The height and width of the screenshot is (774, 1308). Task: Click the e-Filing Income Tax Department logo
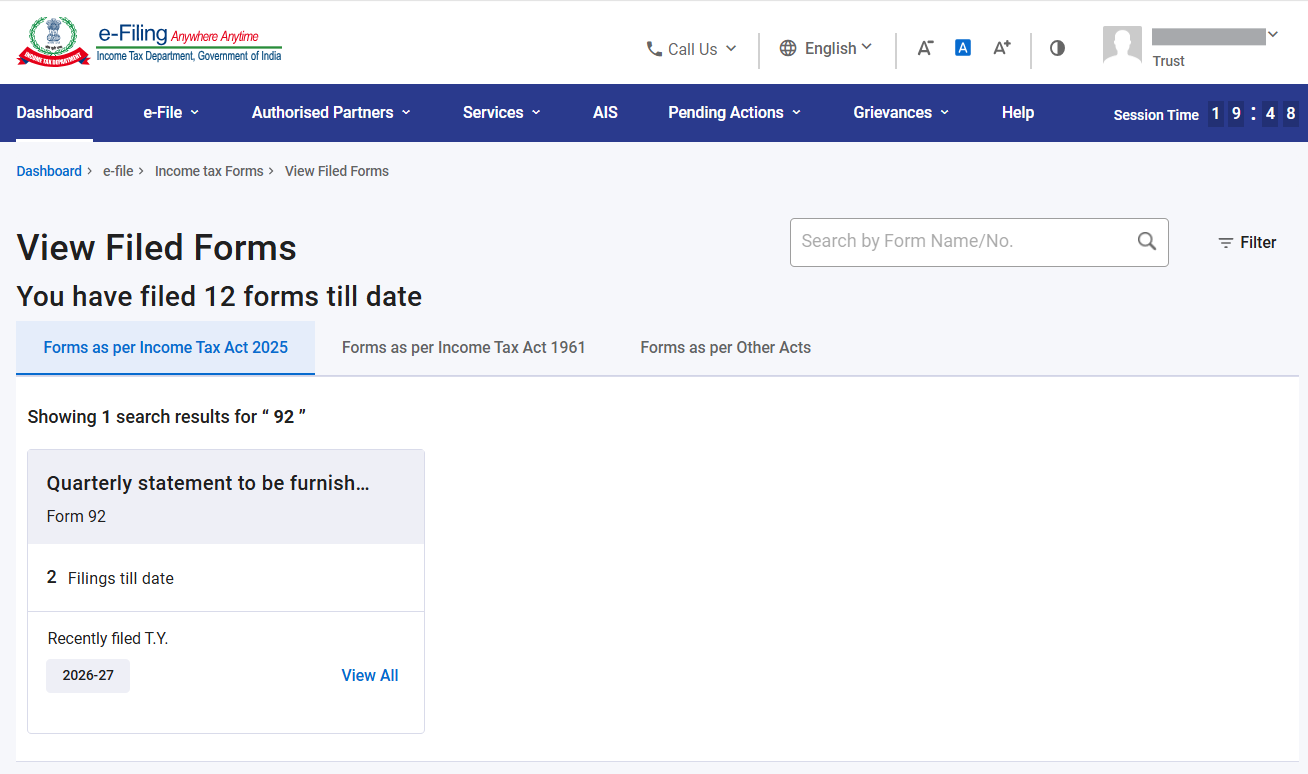coord(150,42)
